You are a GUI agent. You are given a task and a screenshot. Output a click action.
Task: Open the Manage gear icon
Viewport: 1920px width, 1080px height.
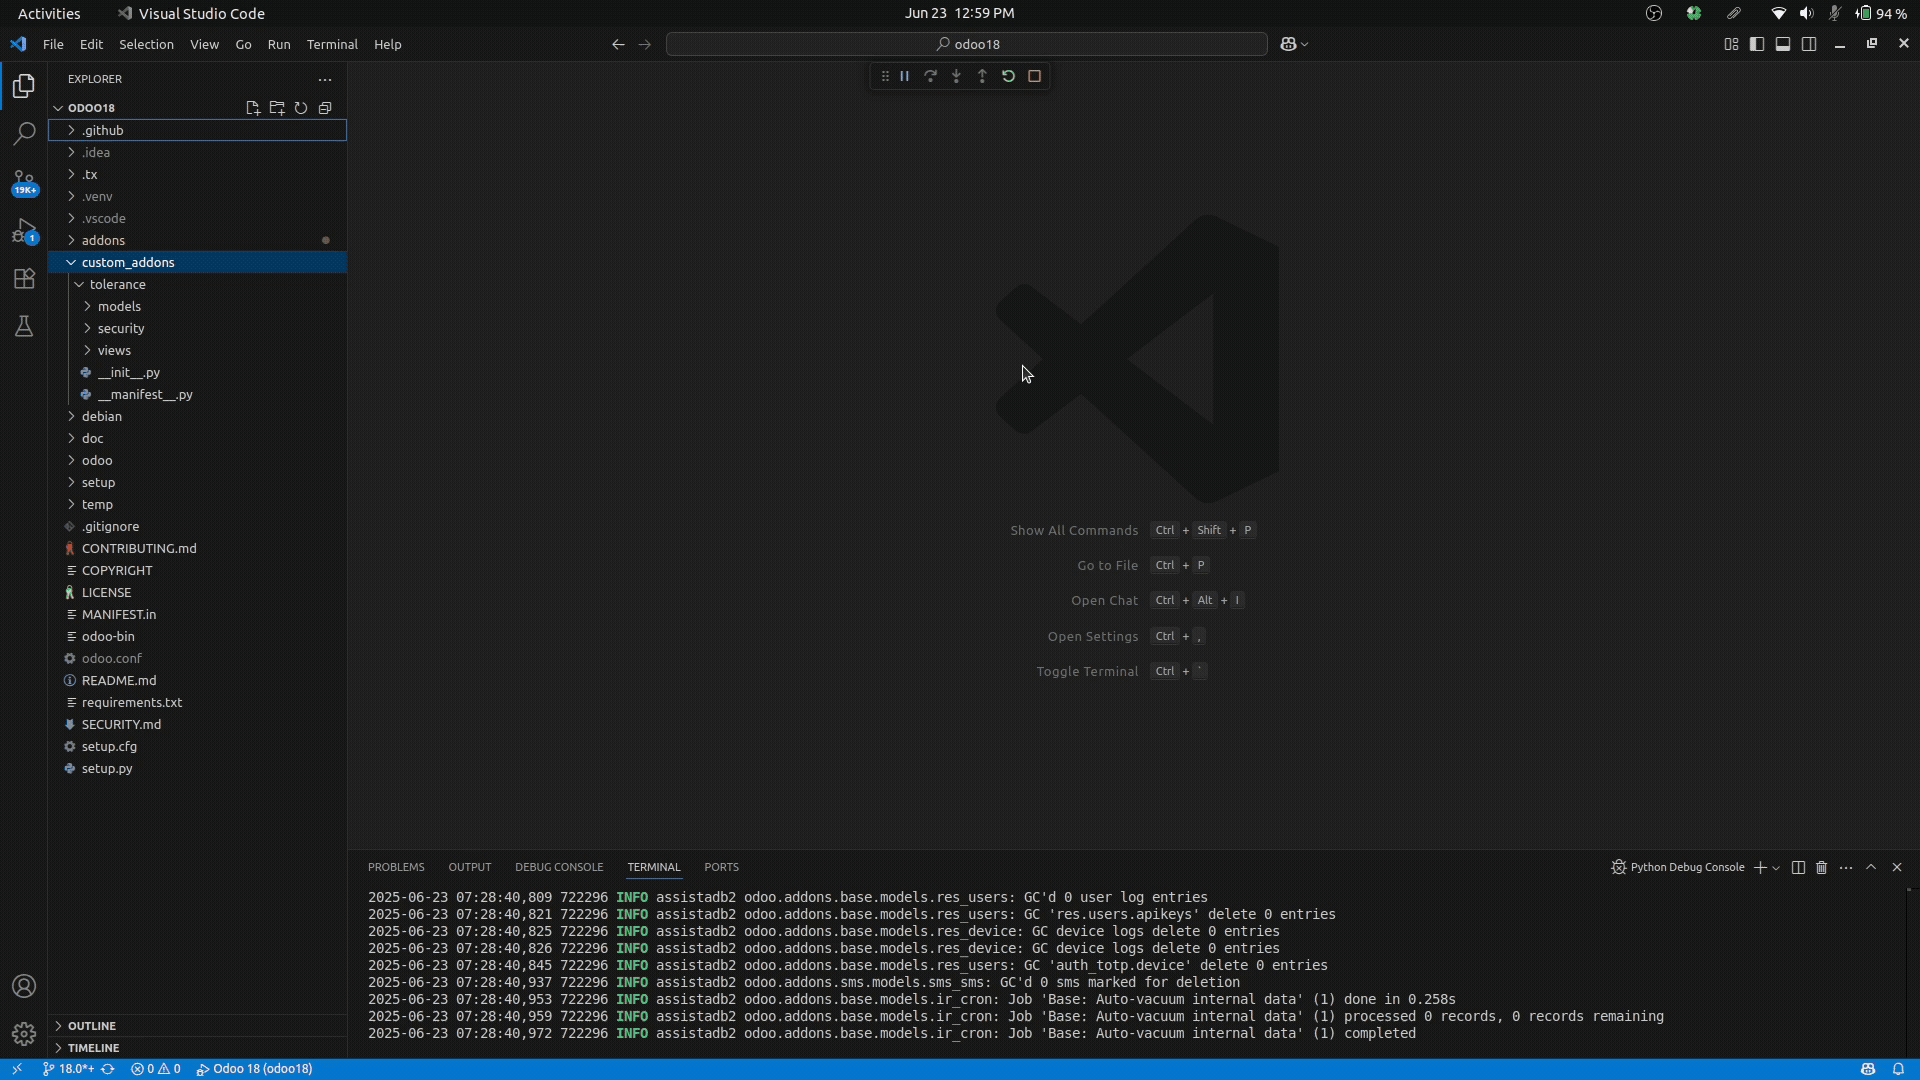point(24,1034)
